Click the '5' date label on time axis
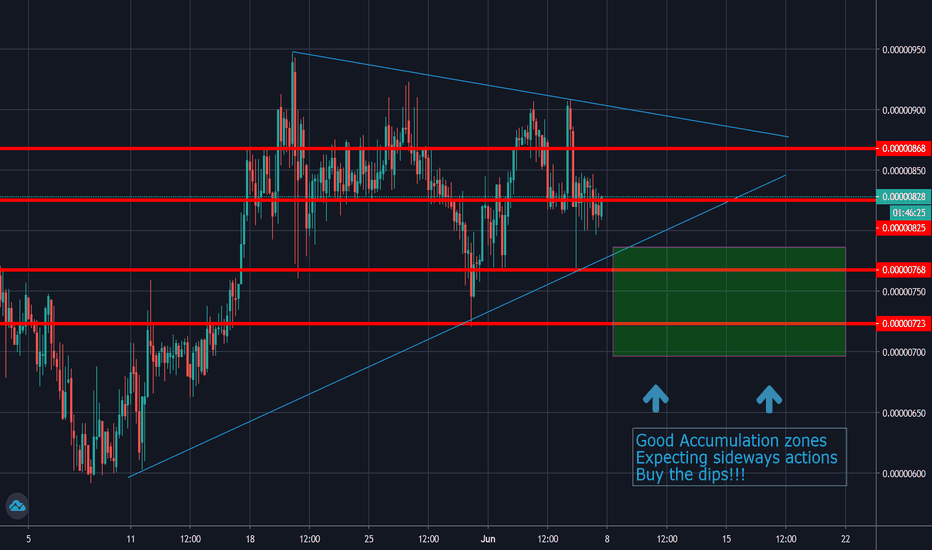Viewport: 932px width, 550px height. 29,539
